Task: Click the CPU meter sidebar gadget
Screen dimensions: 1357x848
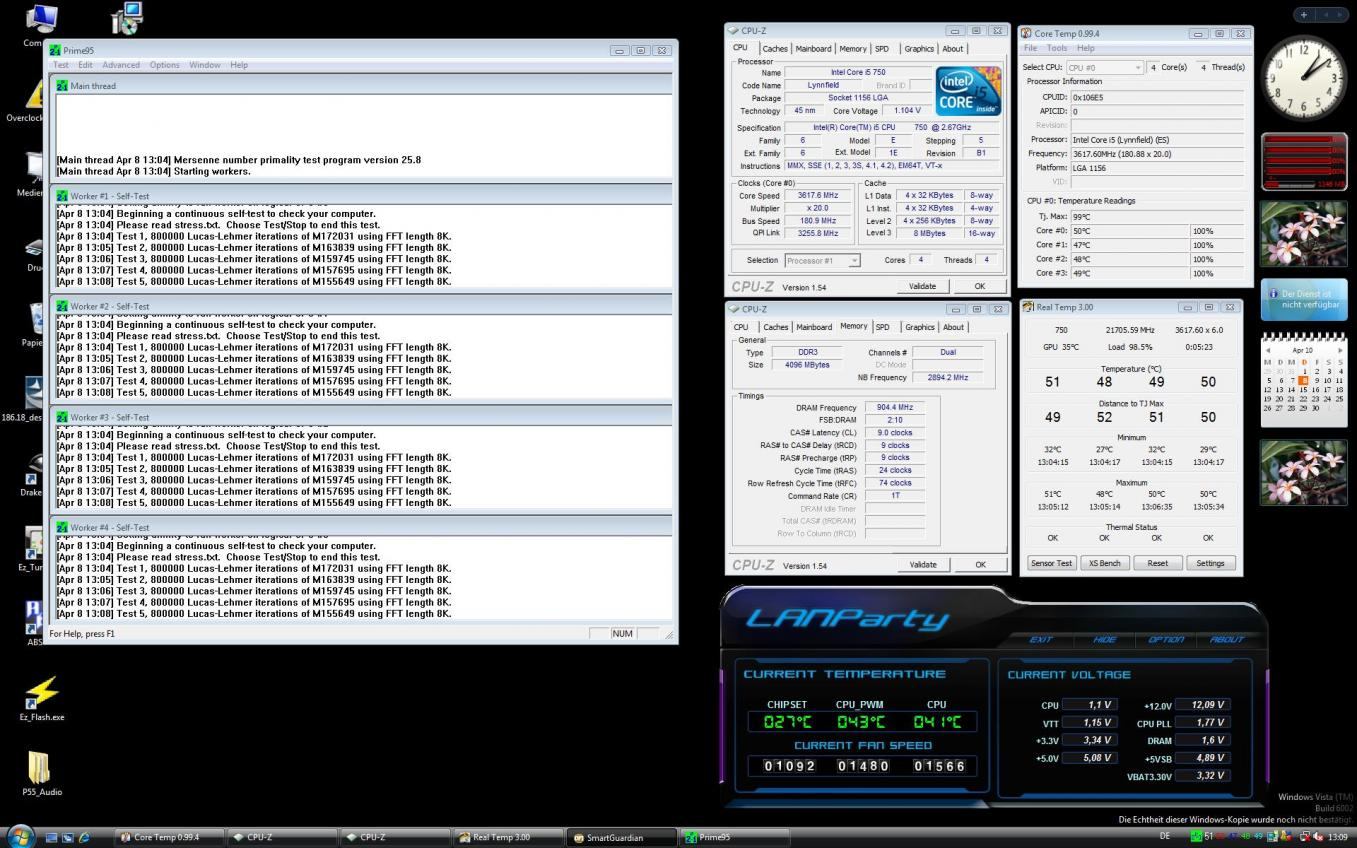Action: (x=1304, y=162)
